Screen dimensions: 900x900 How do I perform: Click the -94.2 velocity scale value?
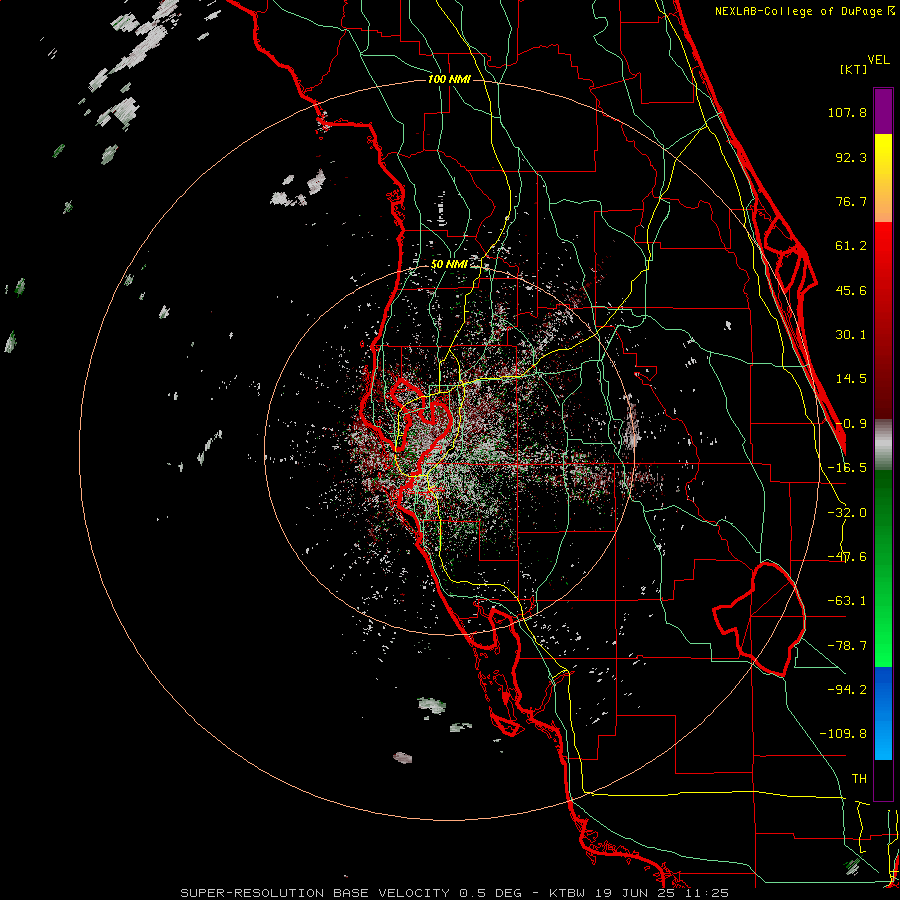click(x=847, y=689)
